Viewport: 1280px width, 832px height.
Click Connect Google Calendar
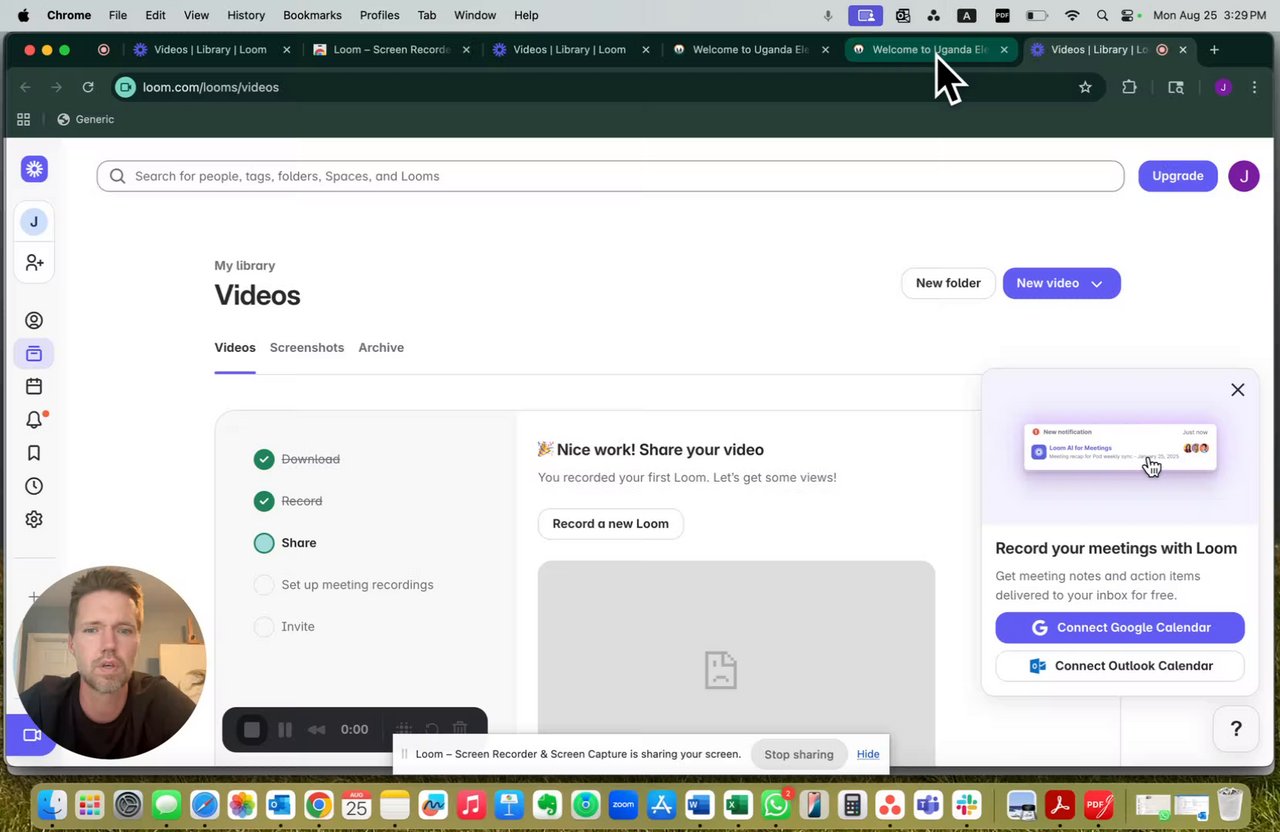tap(1120, 628)
